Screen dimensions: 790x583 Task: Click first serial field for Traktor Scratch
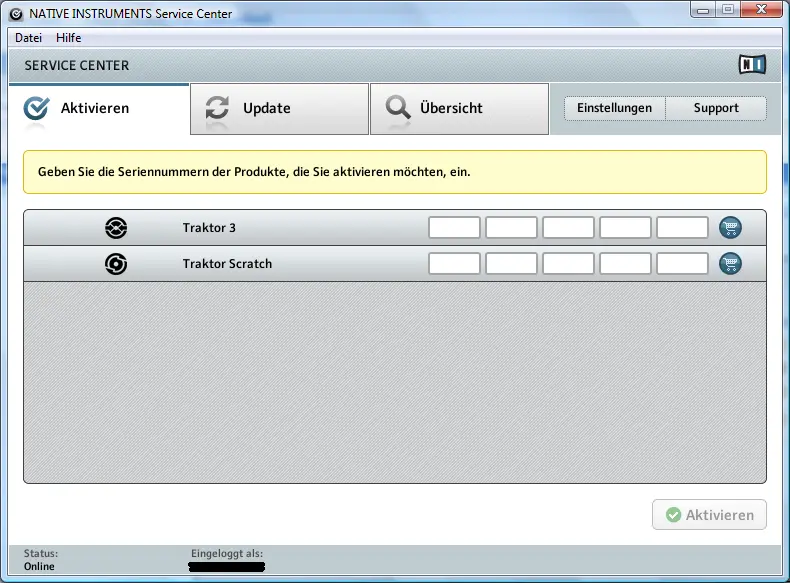pyautogui.click(x=454, y=264)
